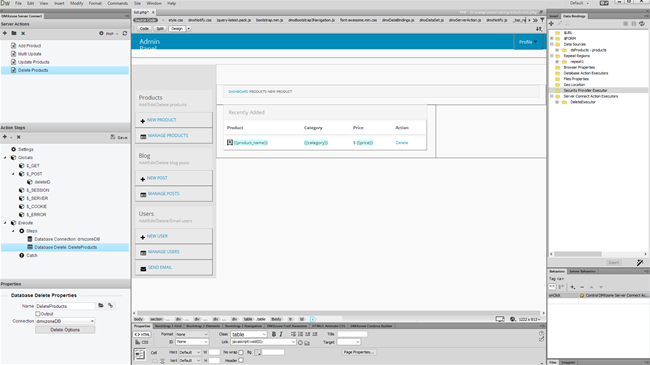Click the MANAGE USERS link
The height and width of the screenshot is (365, 650).
(164, 252)
